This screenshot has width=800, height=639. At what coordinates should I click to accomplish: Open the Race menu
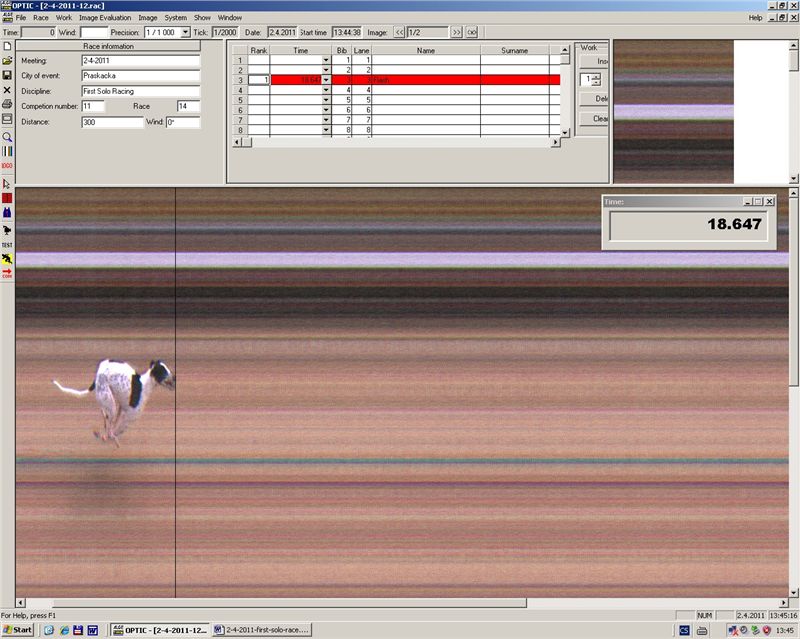tap(41, 18)
